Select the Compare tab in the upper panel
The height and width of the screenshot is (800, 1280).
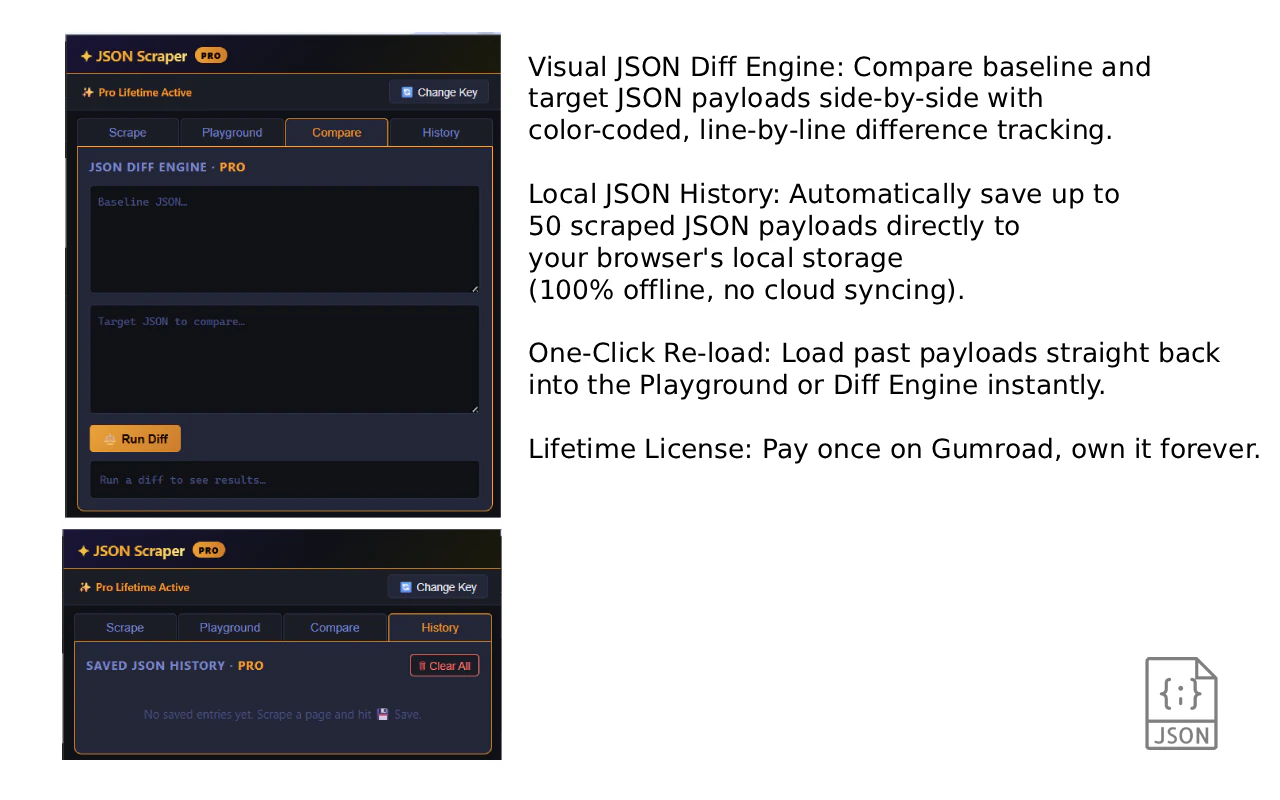pos(337,132)
